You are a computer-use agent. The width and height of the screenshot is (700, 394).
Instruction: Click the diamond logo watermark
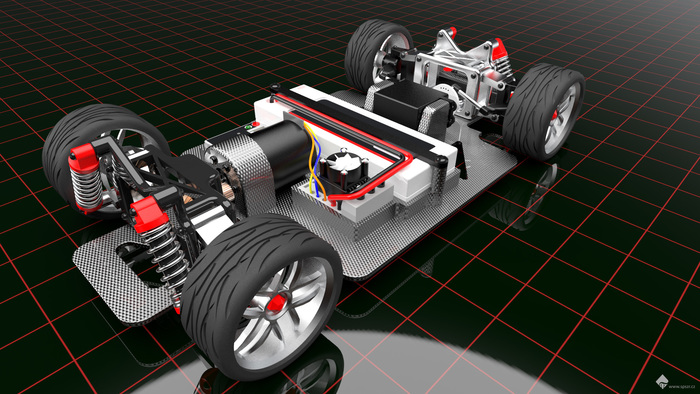[662, 382]
